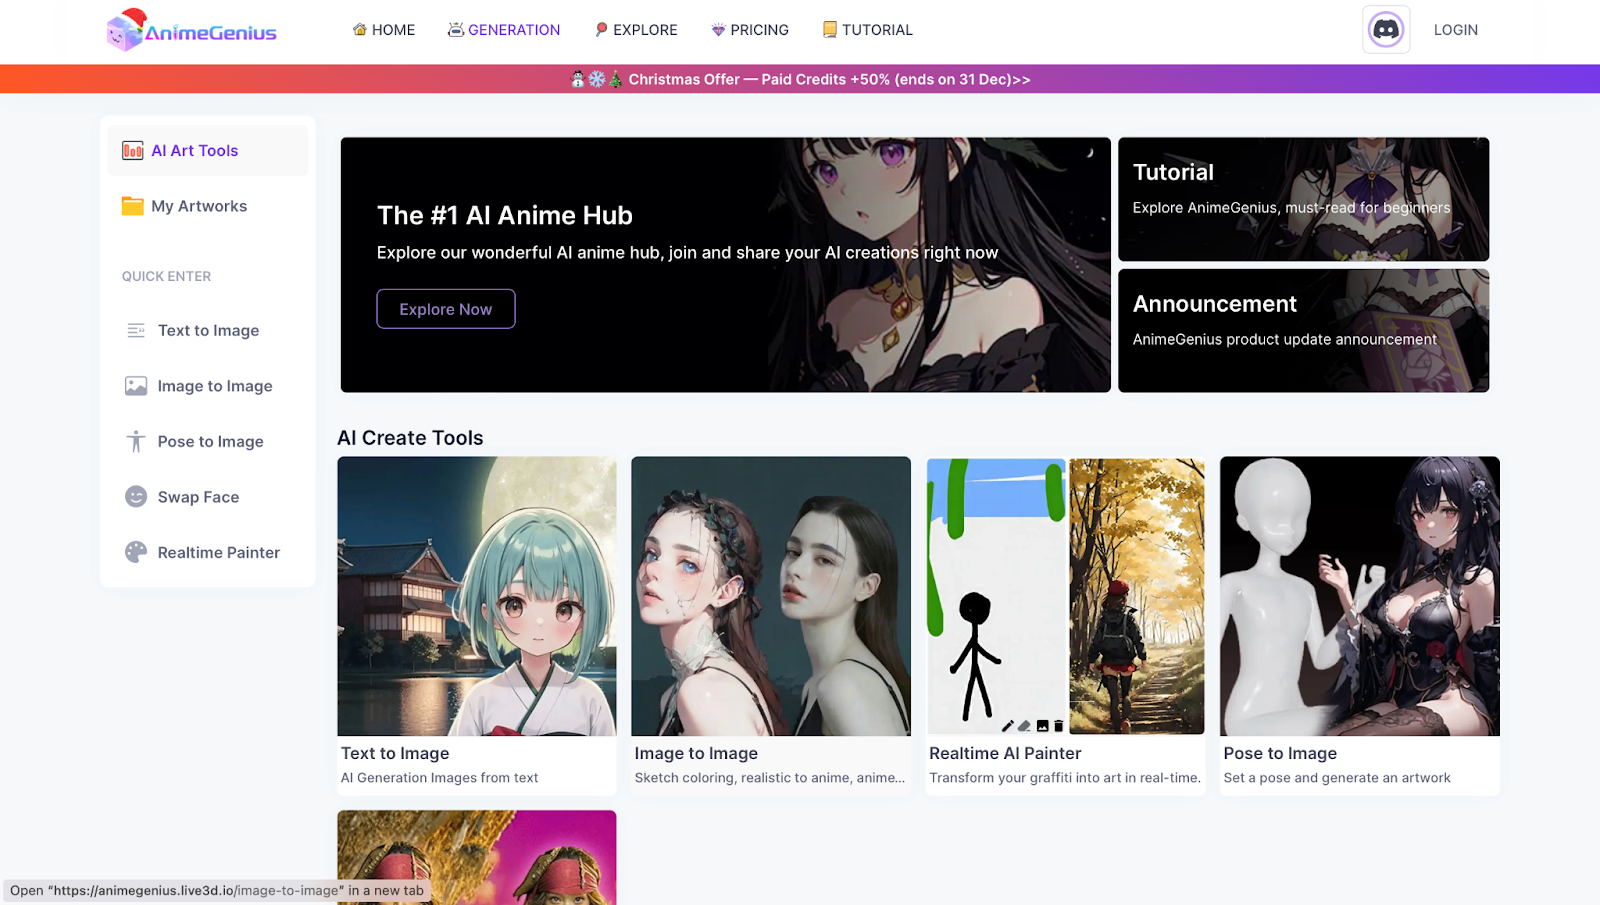Image resolution: width=1600 pixels, height=905 pixels.
Task: Click 'Set a pose and generate an artwork'
Action: pos(1337,778)
